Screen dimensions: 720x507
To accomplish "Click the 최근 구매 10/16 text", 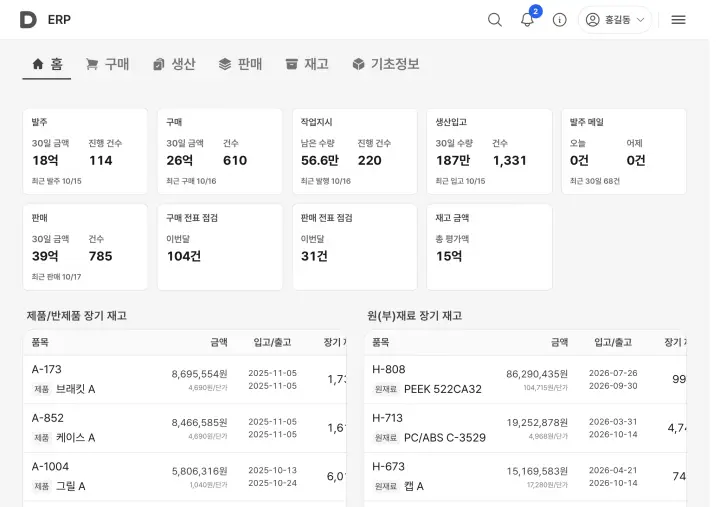I will [191, 181].
